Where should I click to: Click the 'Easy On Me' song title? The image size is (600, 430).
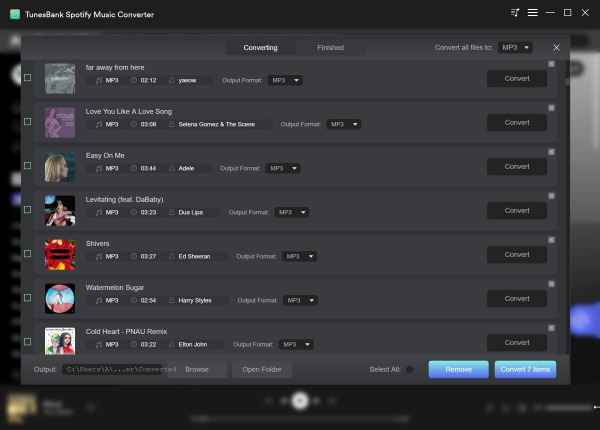click(x=105, y=155)
